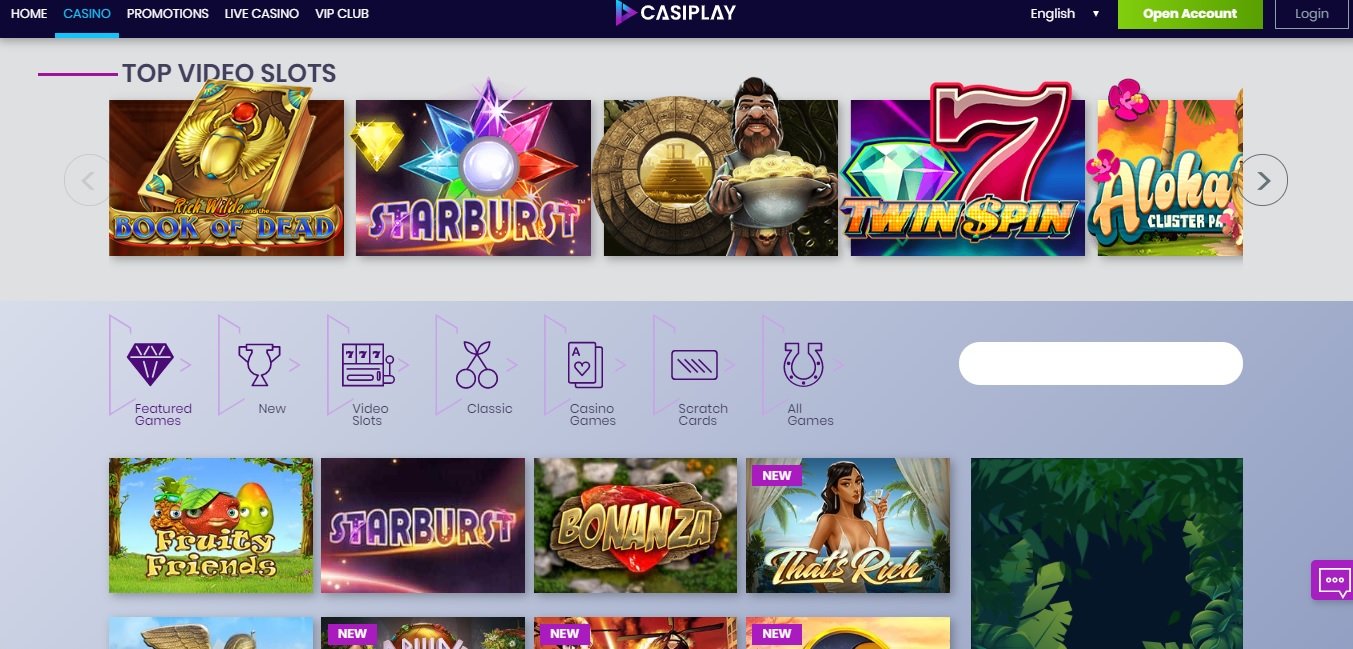1353x649 pixels.
Task: Open the VIP Club page
Action: (x=342, y=14)
